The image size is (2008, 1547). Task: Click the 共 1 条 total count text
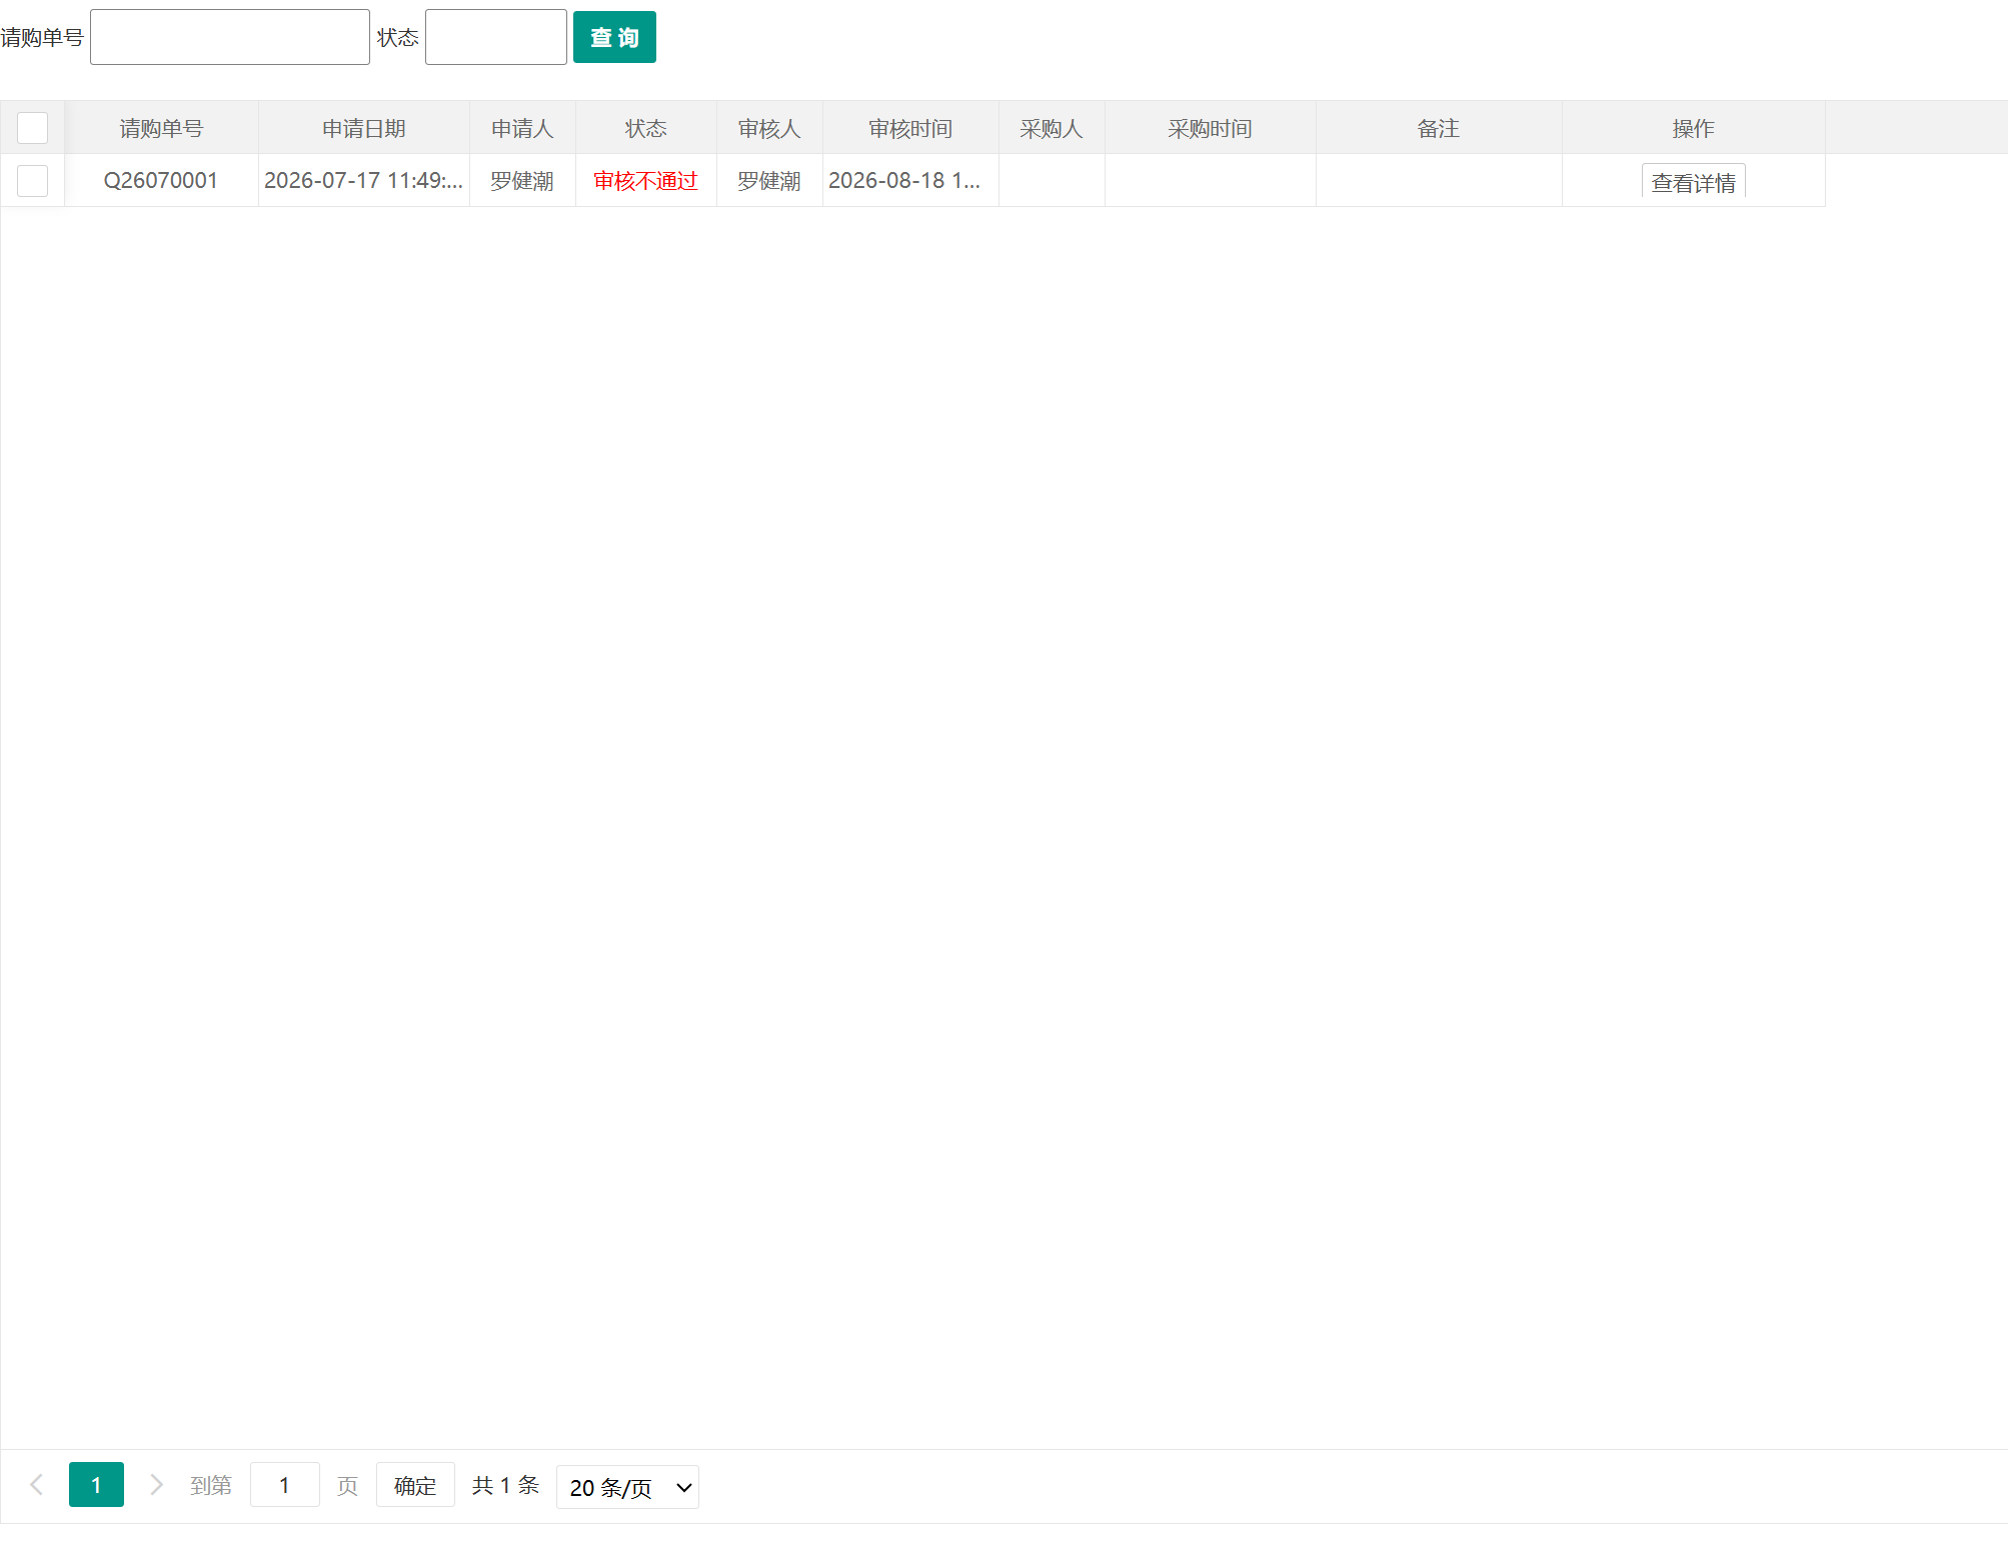506,1485
